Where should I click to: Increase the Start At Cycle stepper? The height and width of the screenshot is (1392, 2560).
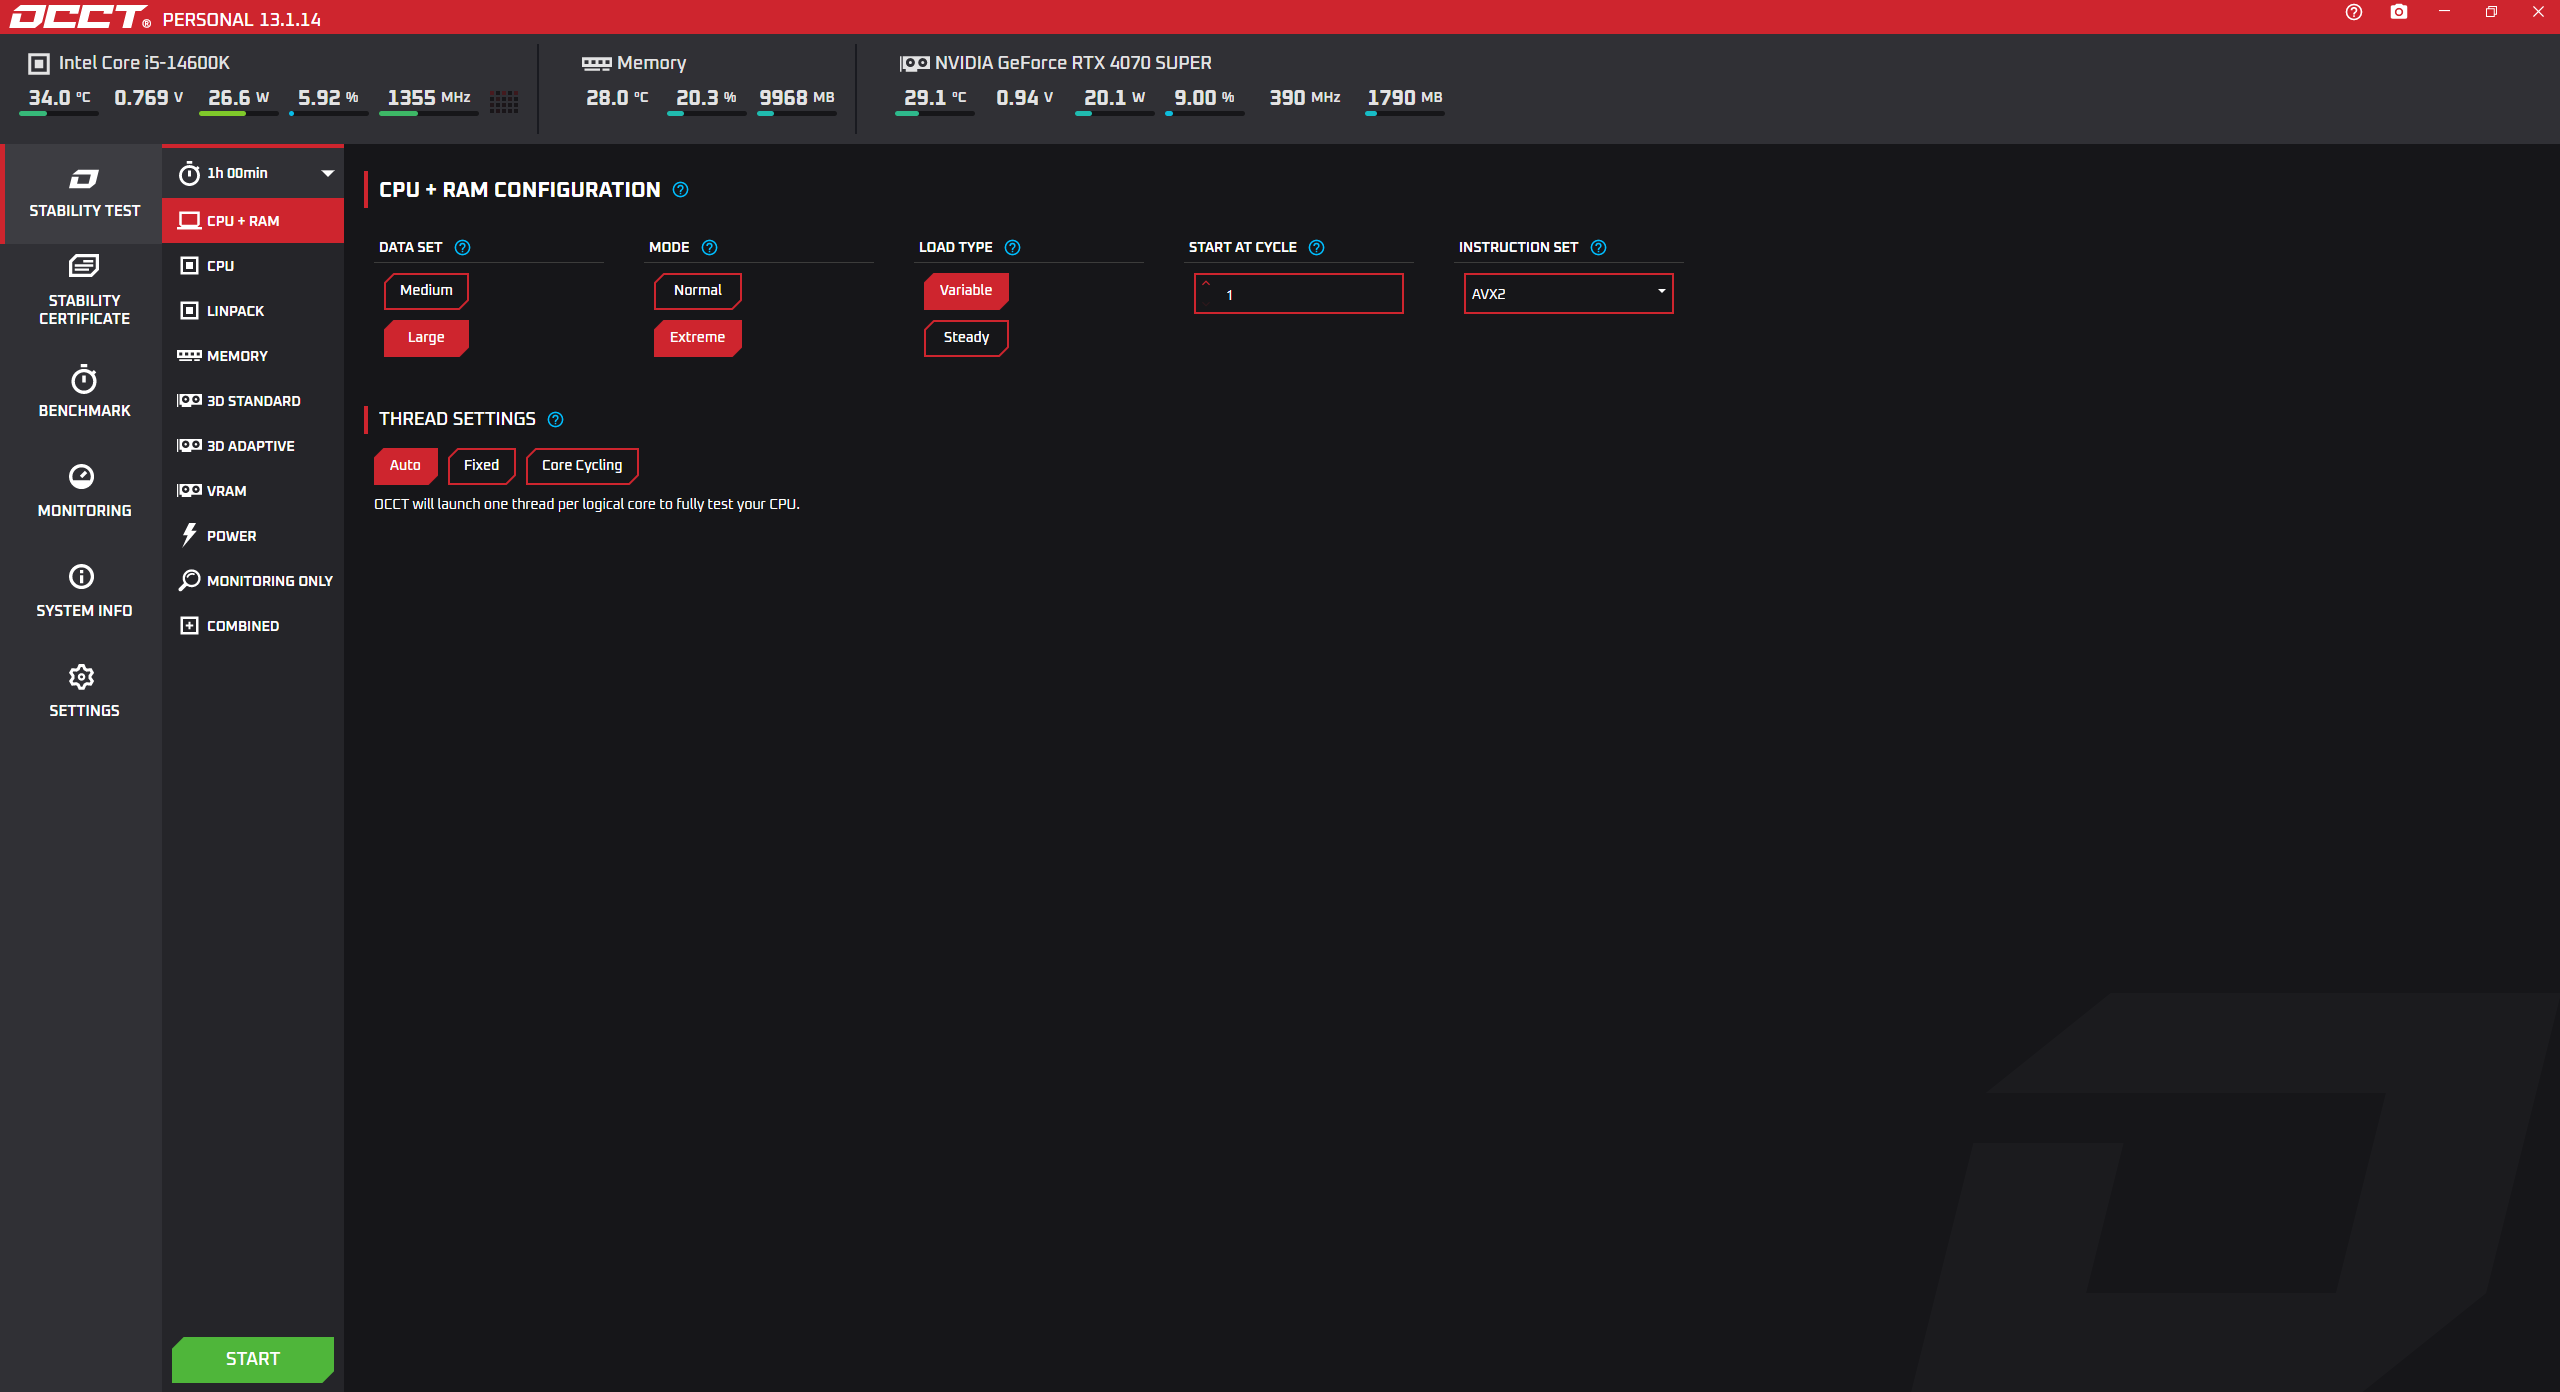(x=1206, y=284)
